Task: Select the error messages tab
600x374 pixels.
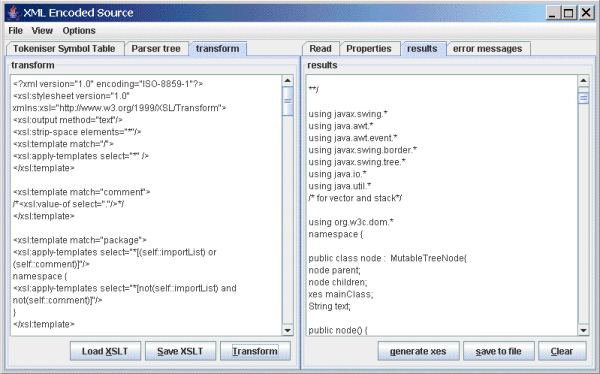Action: (488, 49)
